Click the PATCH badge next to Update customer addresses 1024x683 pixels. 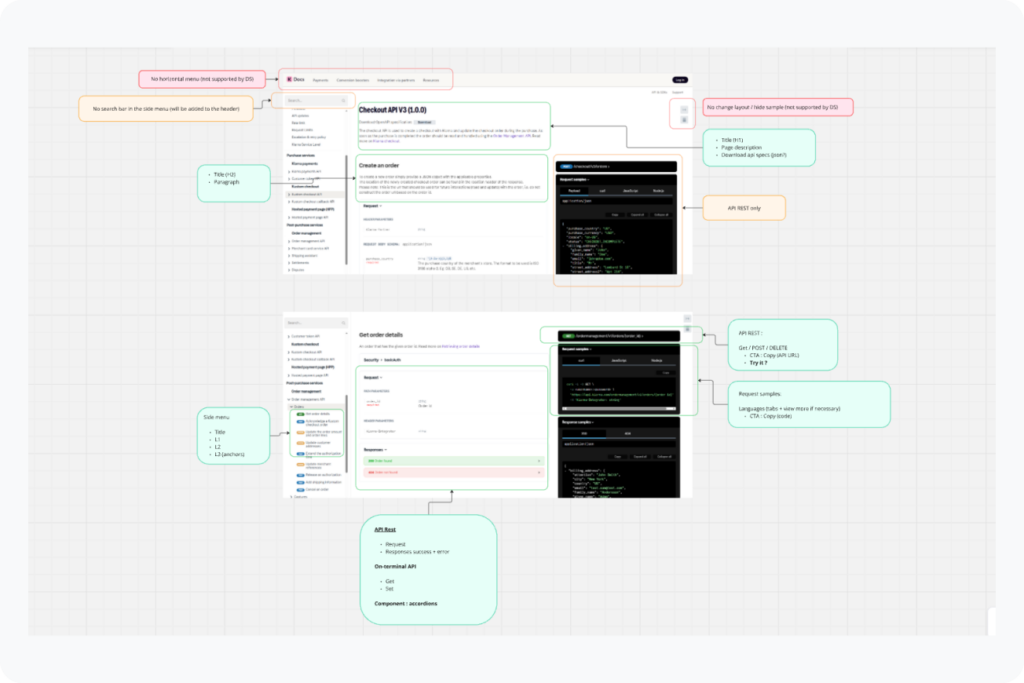coord(300,444)
